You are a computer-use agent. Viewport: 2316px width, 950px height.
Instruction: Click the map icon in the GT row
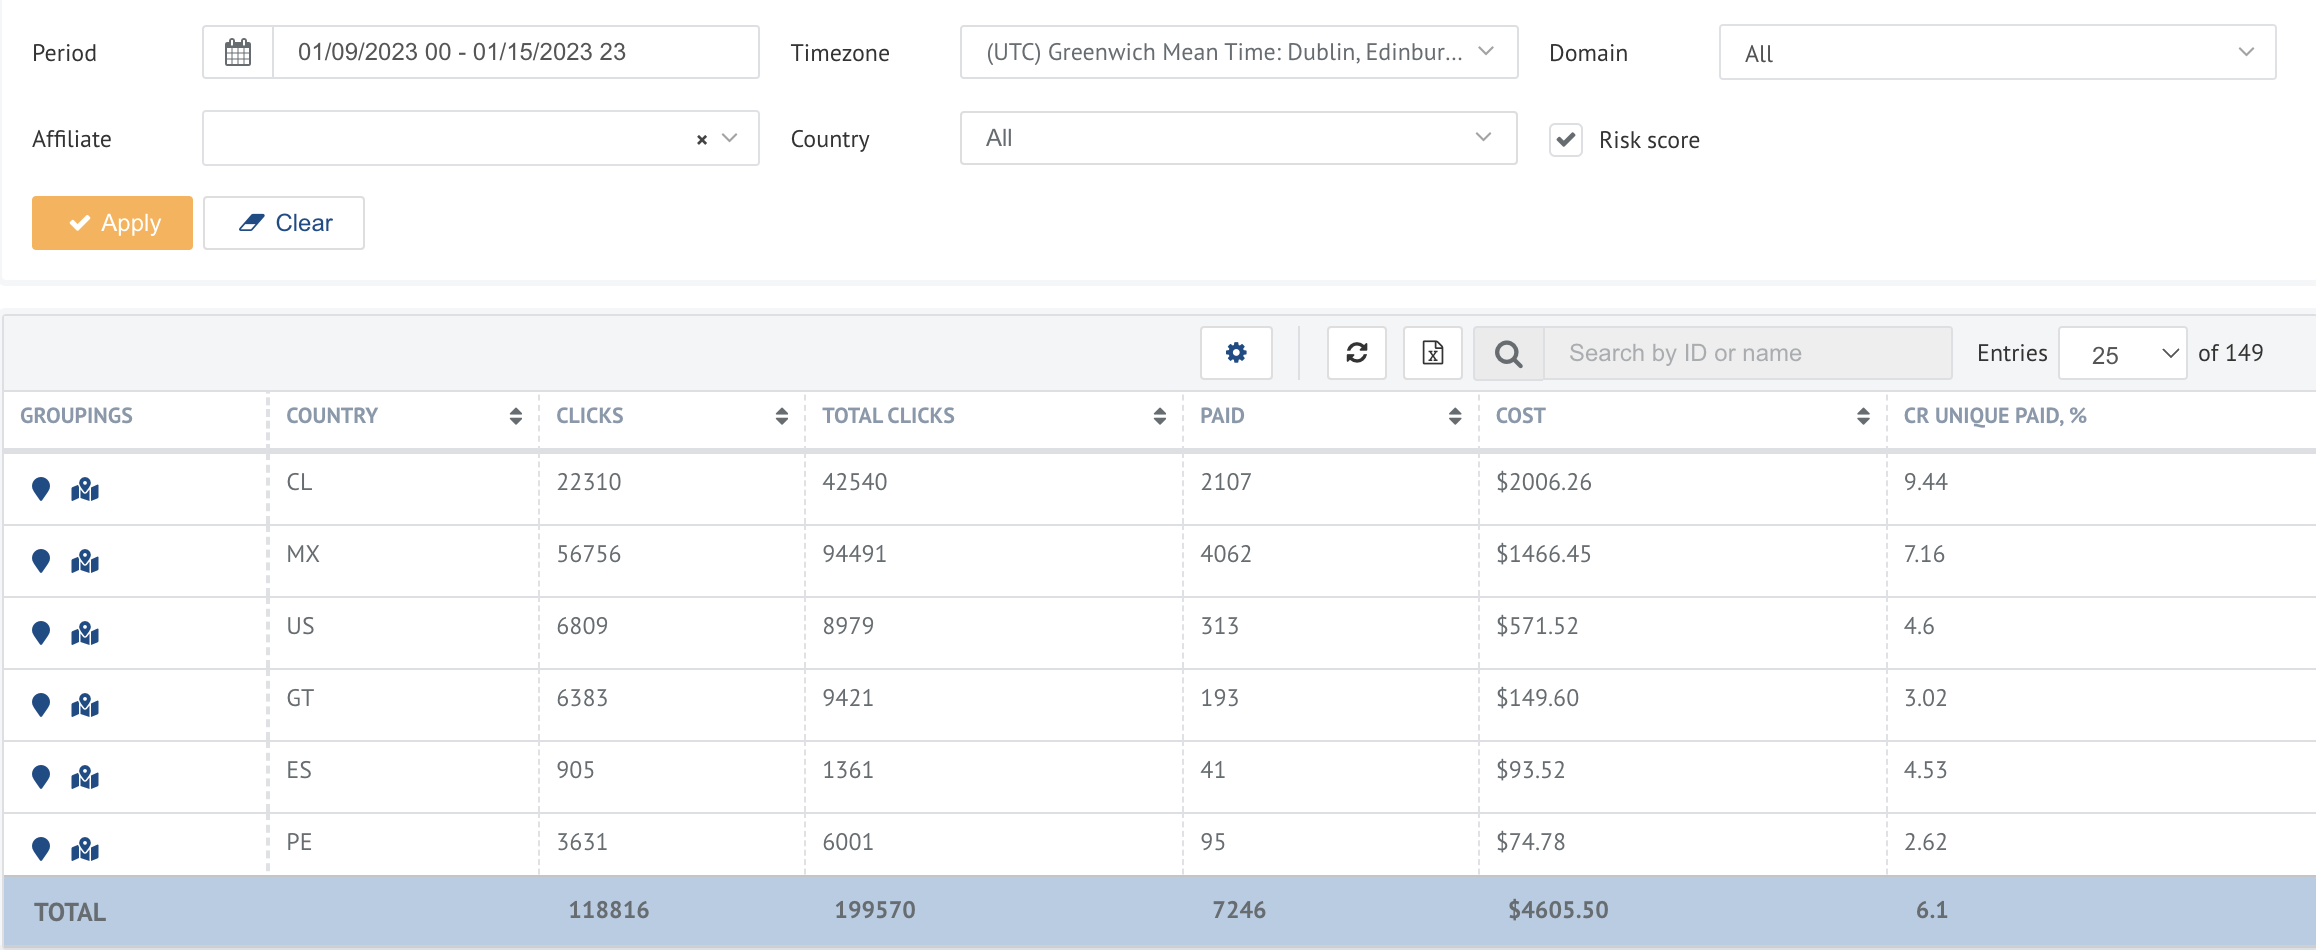[85, 705]
